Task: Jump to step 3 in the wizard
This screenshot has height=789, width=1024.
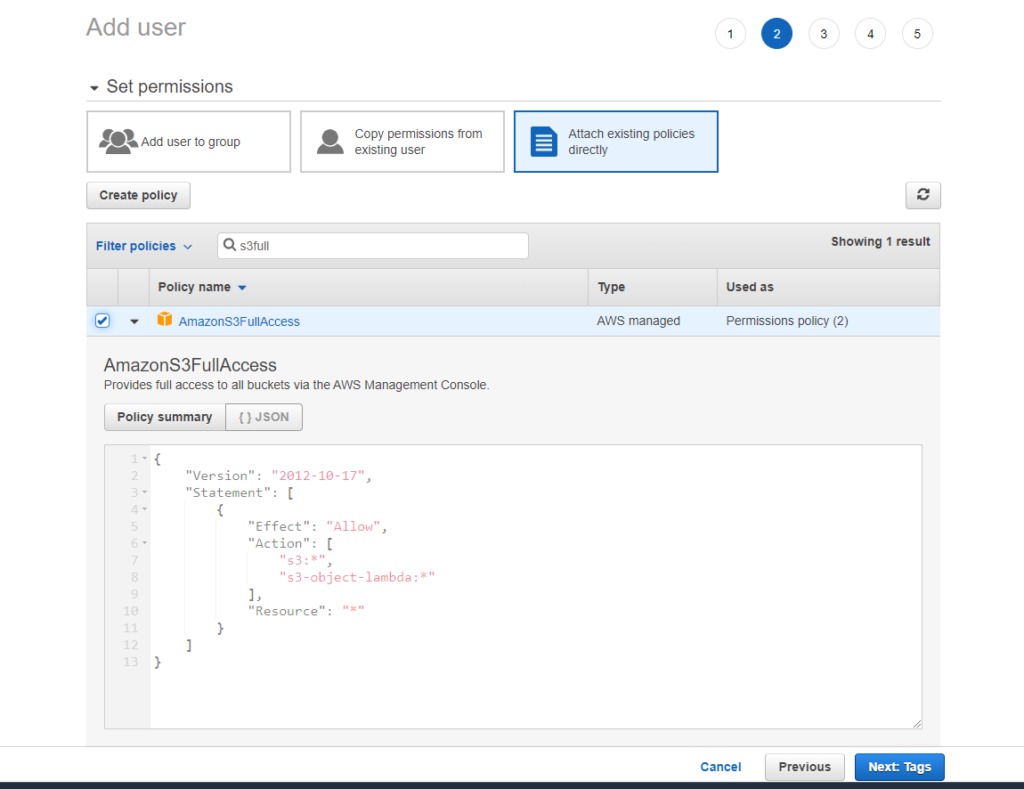Action: [x=823, y=34]
